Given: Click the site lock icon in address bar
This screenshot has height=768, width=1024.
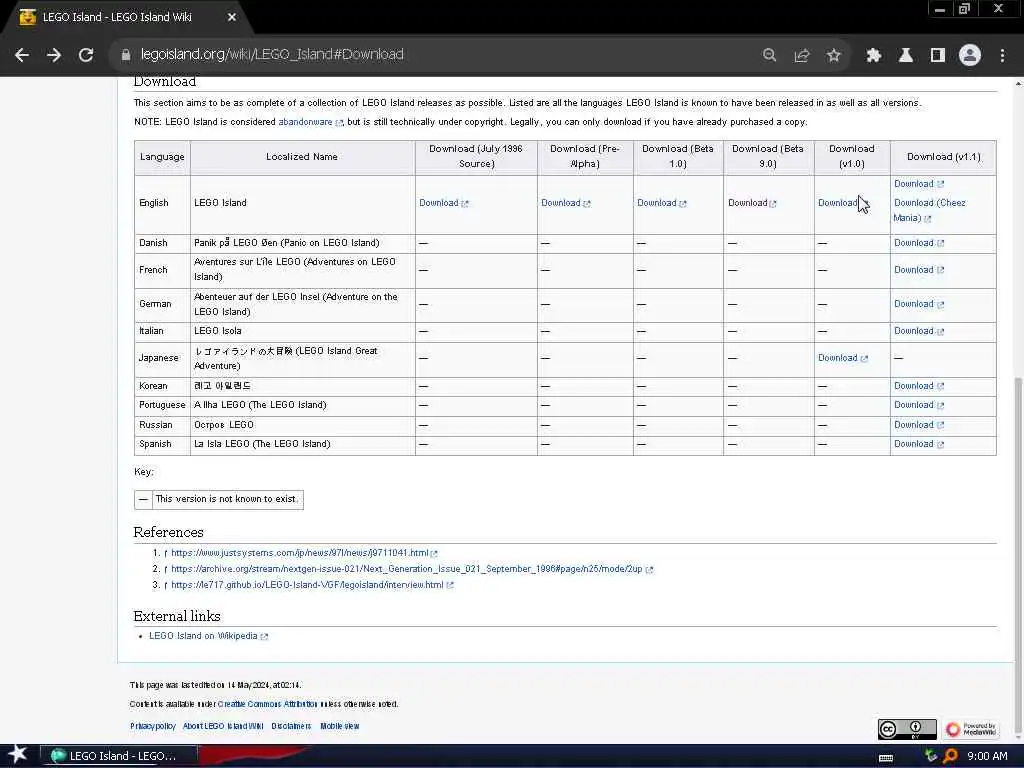Looking at the screenshot, I should point(126,55).
